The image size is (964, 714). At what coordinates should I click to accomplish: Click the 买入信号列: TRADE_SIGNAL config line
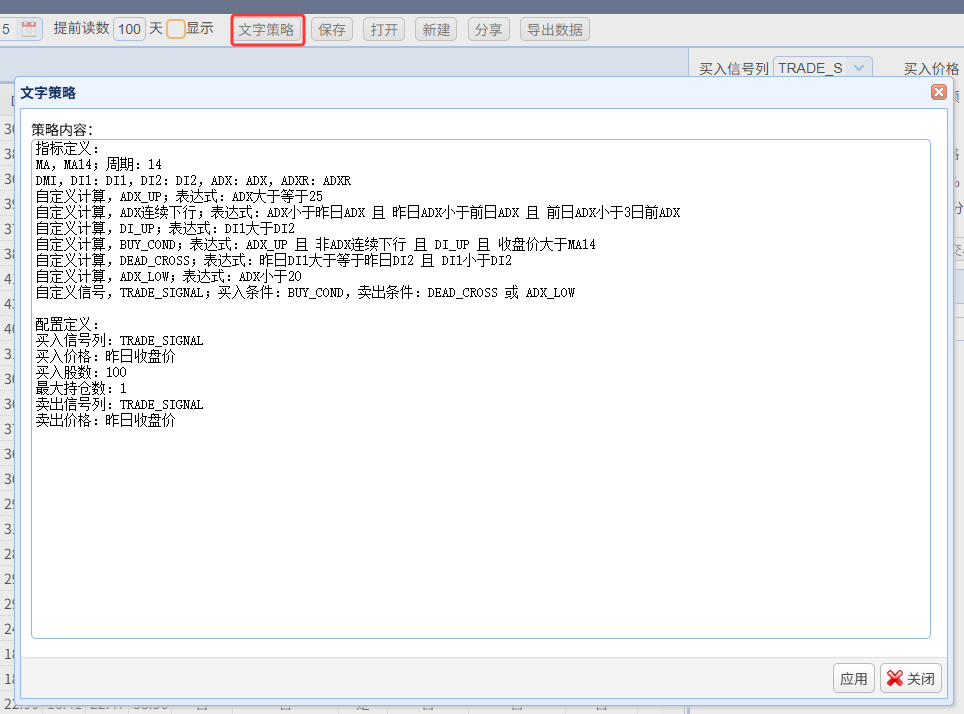119,340
